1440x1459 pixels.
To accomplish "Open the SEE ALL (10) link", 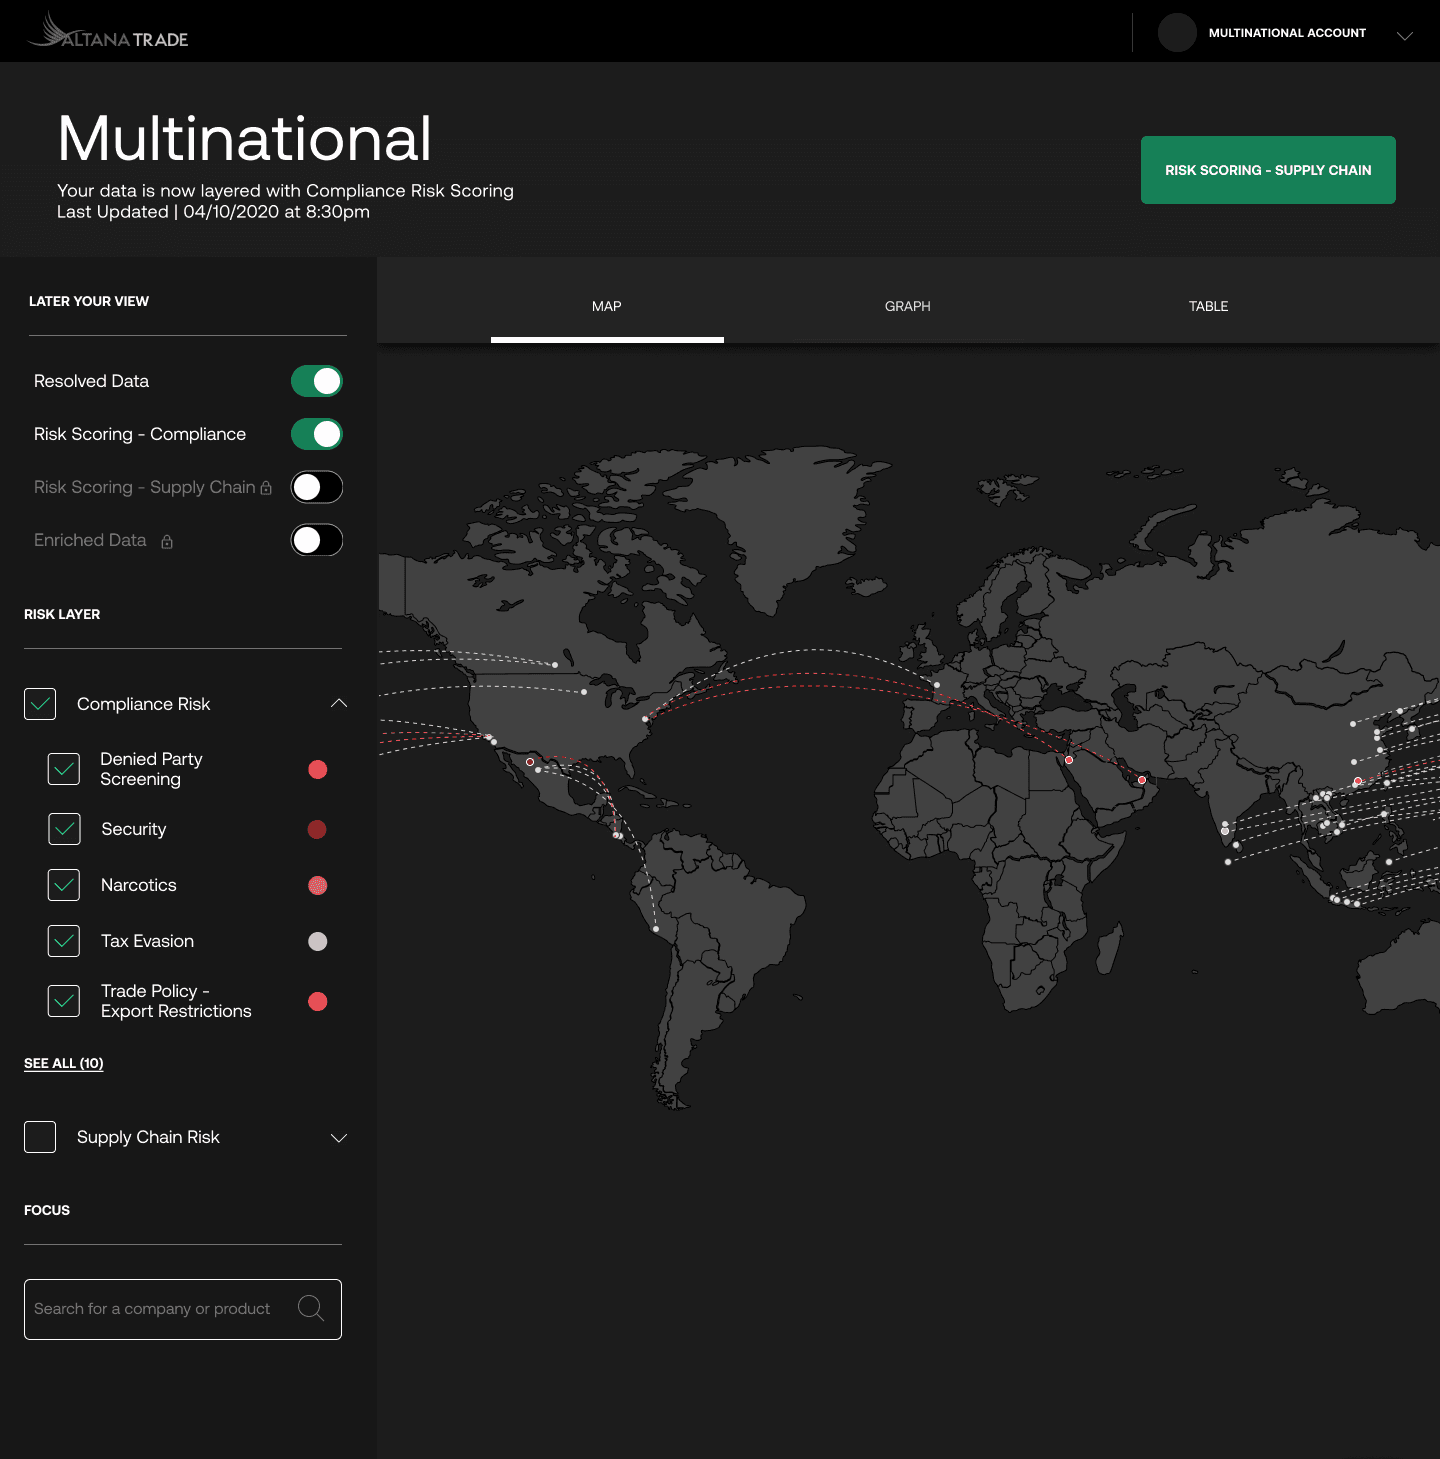I will (x=64, y=1063).
